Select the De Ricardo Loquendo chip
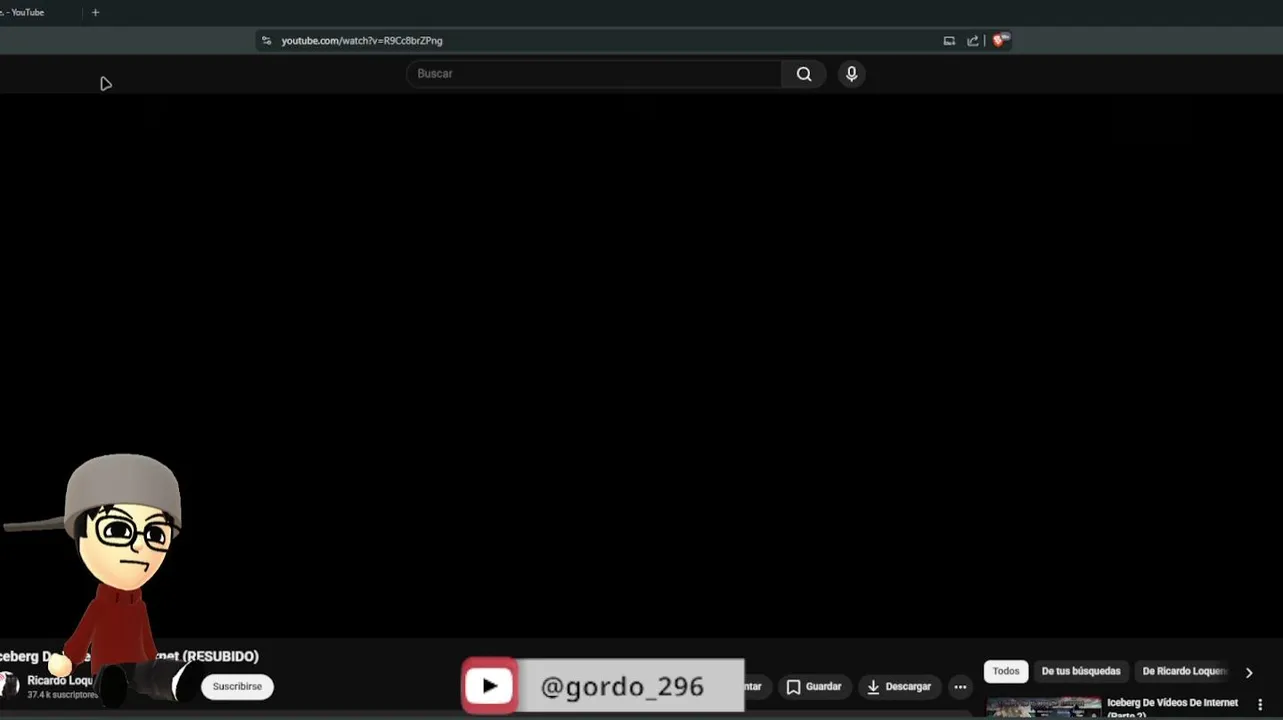This screenshot has width=1283, height=720. point(1185,671)
